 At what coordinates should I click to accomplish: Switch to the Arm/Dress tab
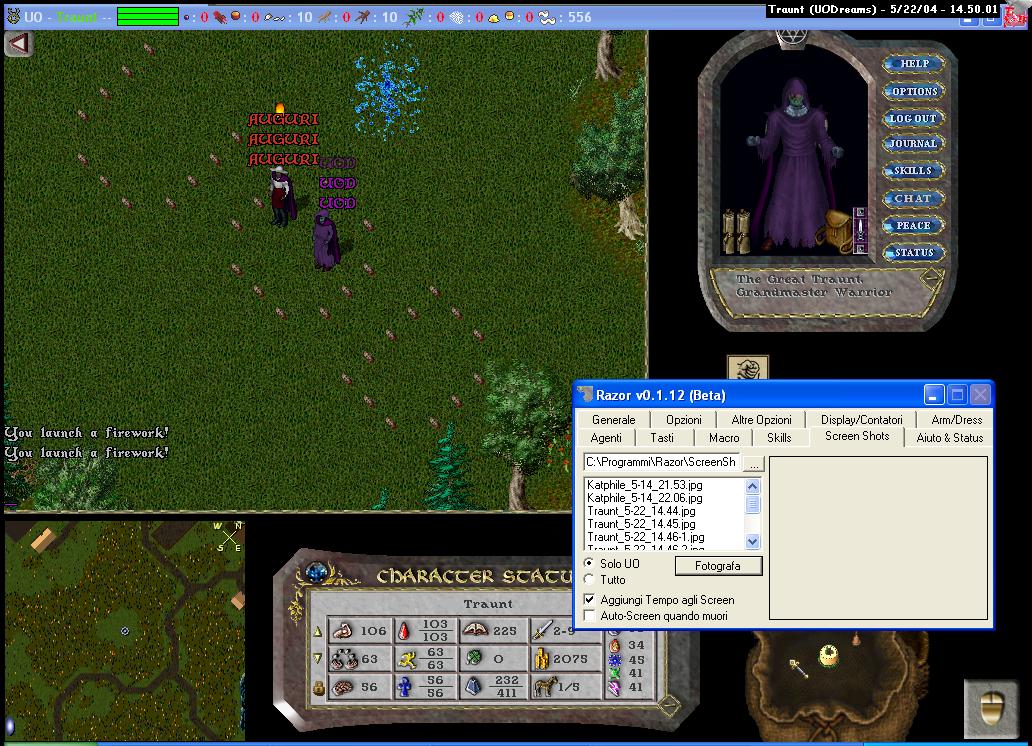pos(956,419)
